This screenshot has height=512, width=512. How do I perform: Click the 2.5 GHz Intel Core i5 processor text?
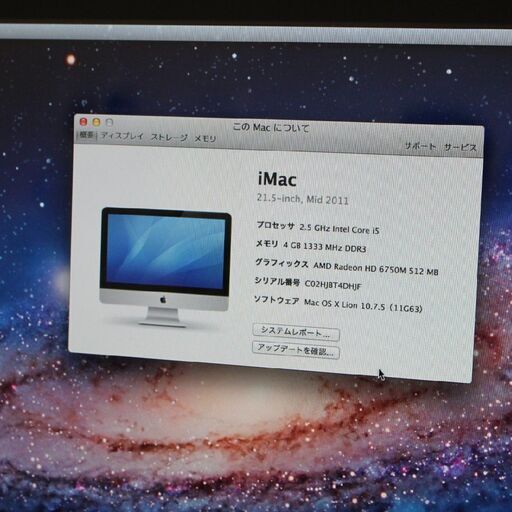pyautogui.click(x=339, y=229)
